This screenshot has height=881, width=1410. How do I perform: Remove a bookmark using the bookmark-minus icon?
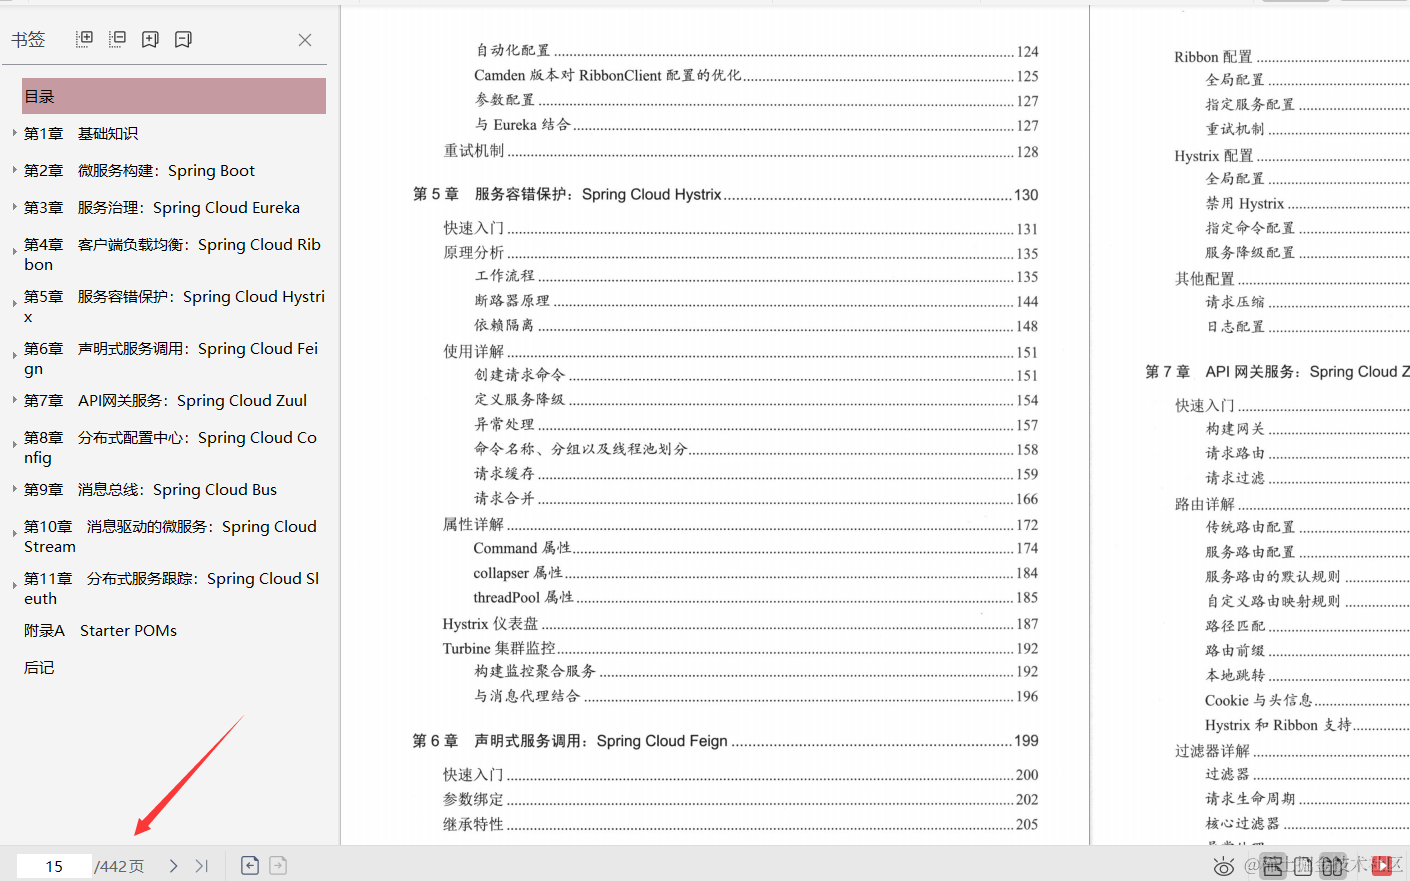183,39
